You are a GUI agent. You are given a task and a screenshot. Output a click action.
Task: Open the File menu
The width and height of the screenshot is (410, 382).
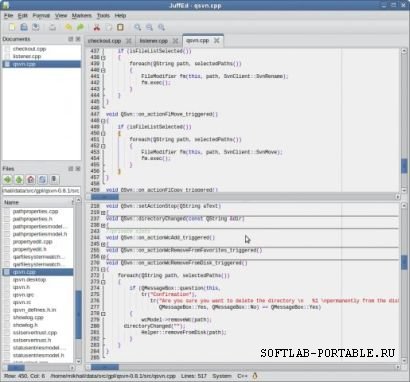[8, 16]
